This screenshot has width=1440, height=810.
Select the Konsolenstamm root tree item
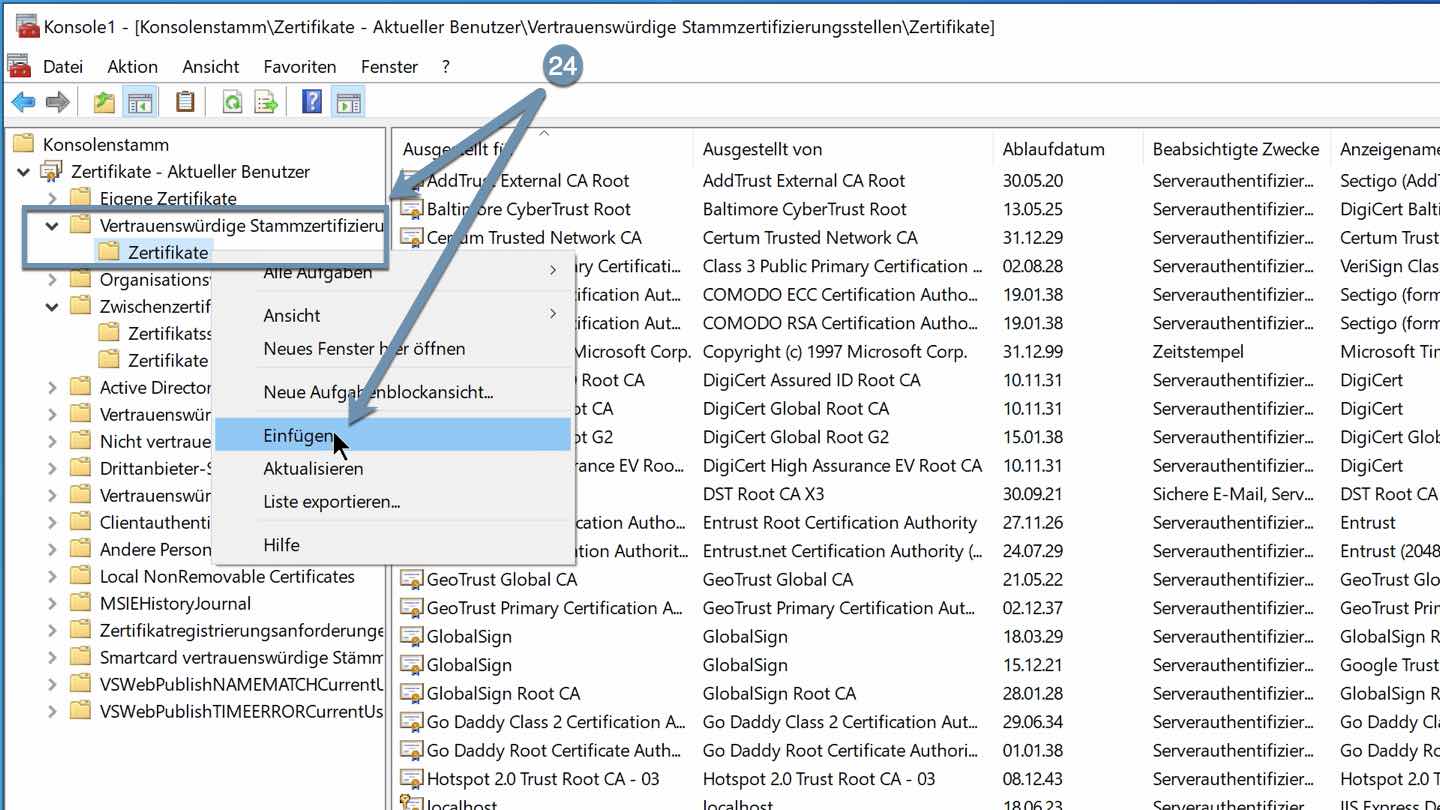106,144
